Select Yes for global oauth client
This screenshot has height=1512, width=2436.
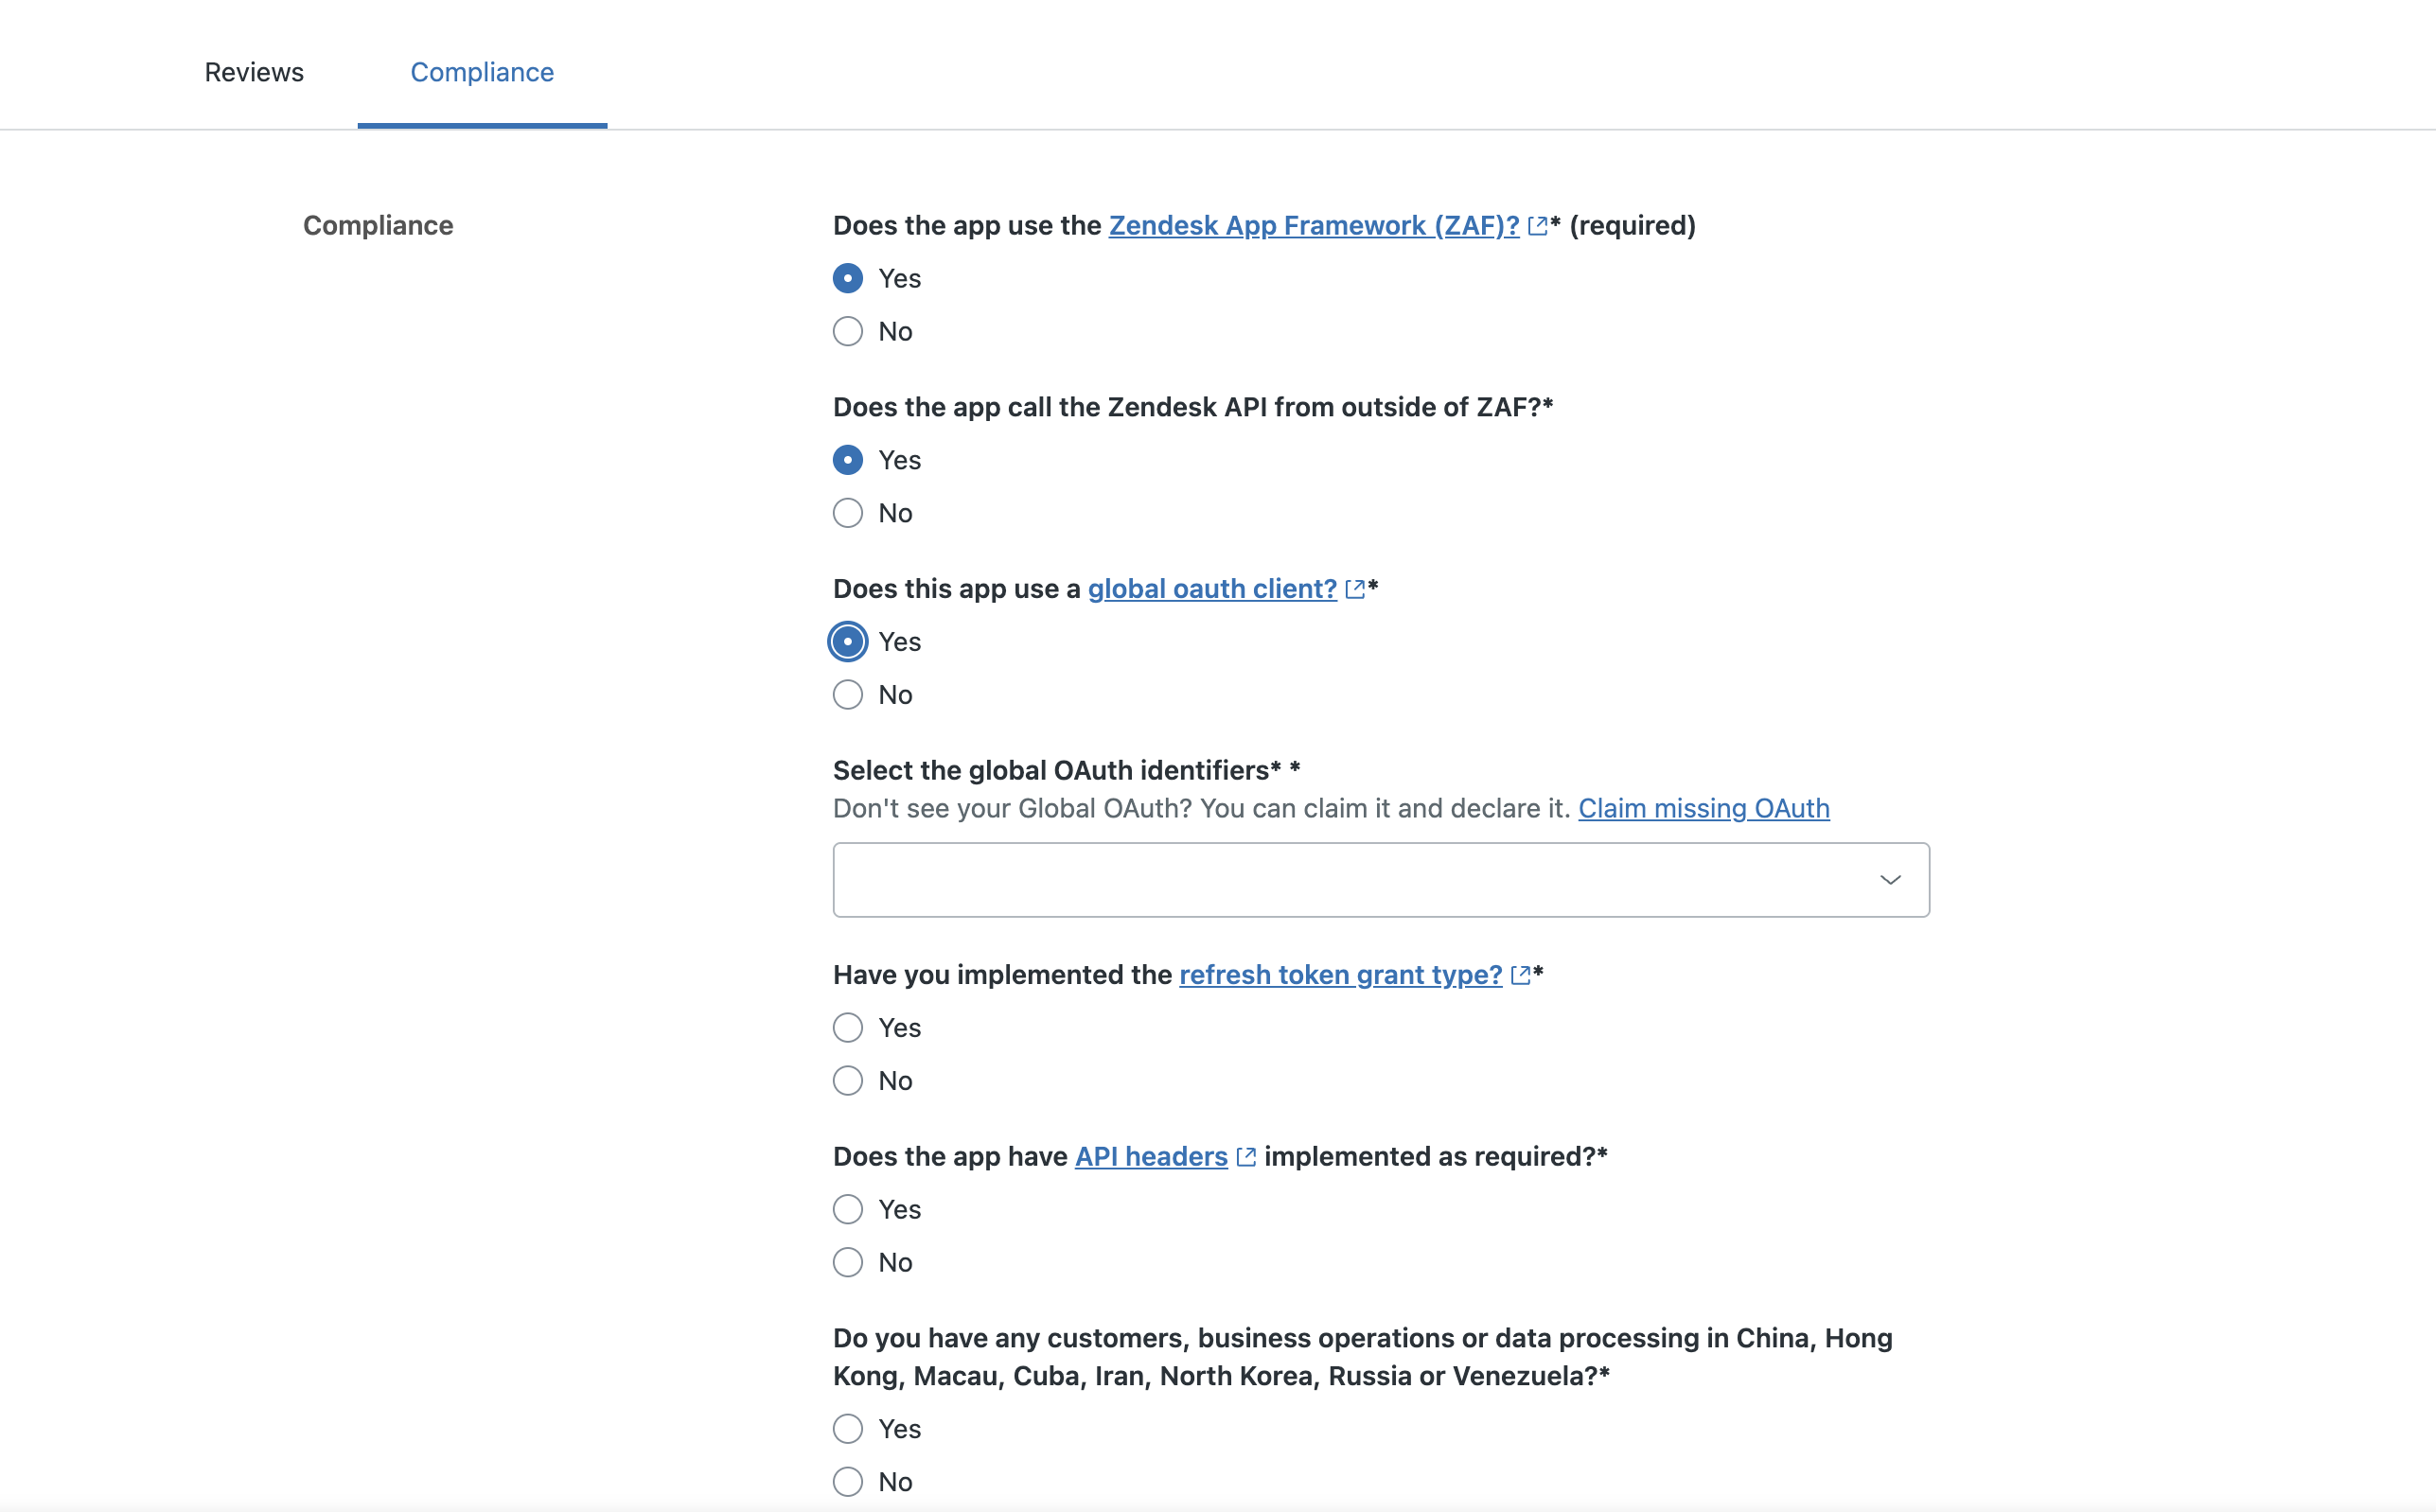click(x=848, y=642)
